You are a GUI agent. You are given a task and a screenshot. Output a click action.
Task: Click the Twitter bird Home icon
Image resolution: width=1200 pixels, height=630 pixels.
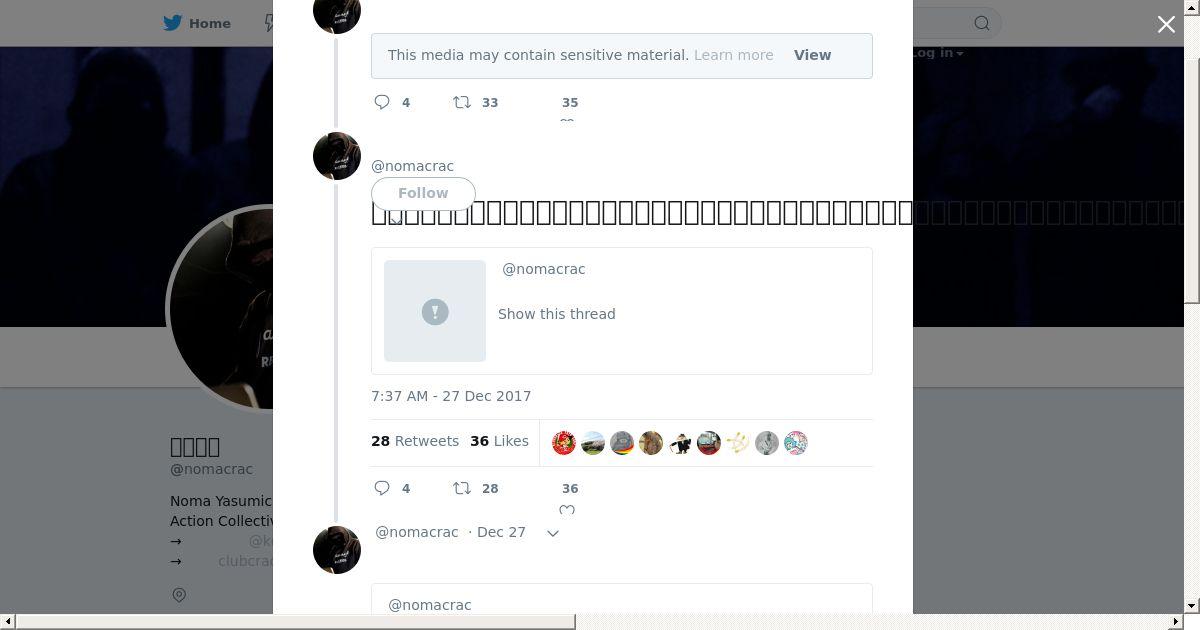point(173,23)
